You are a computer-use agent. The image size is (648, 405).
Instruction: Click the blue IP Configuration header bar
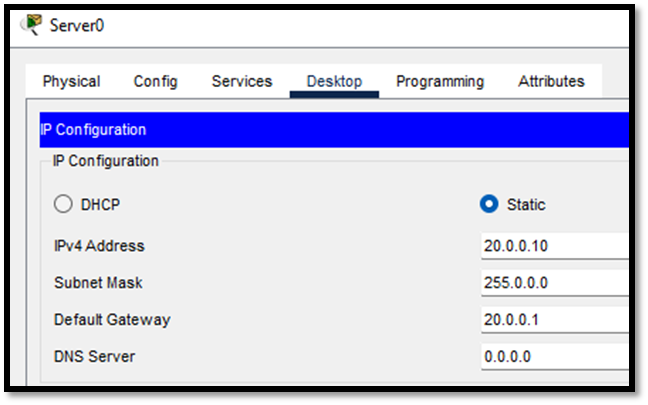[x=334, y=130]
